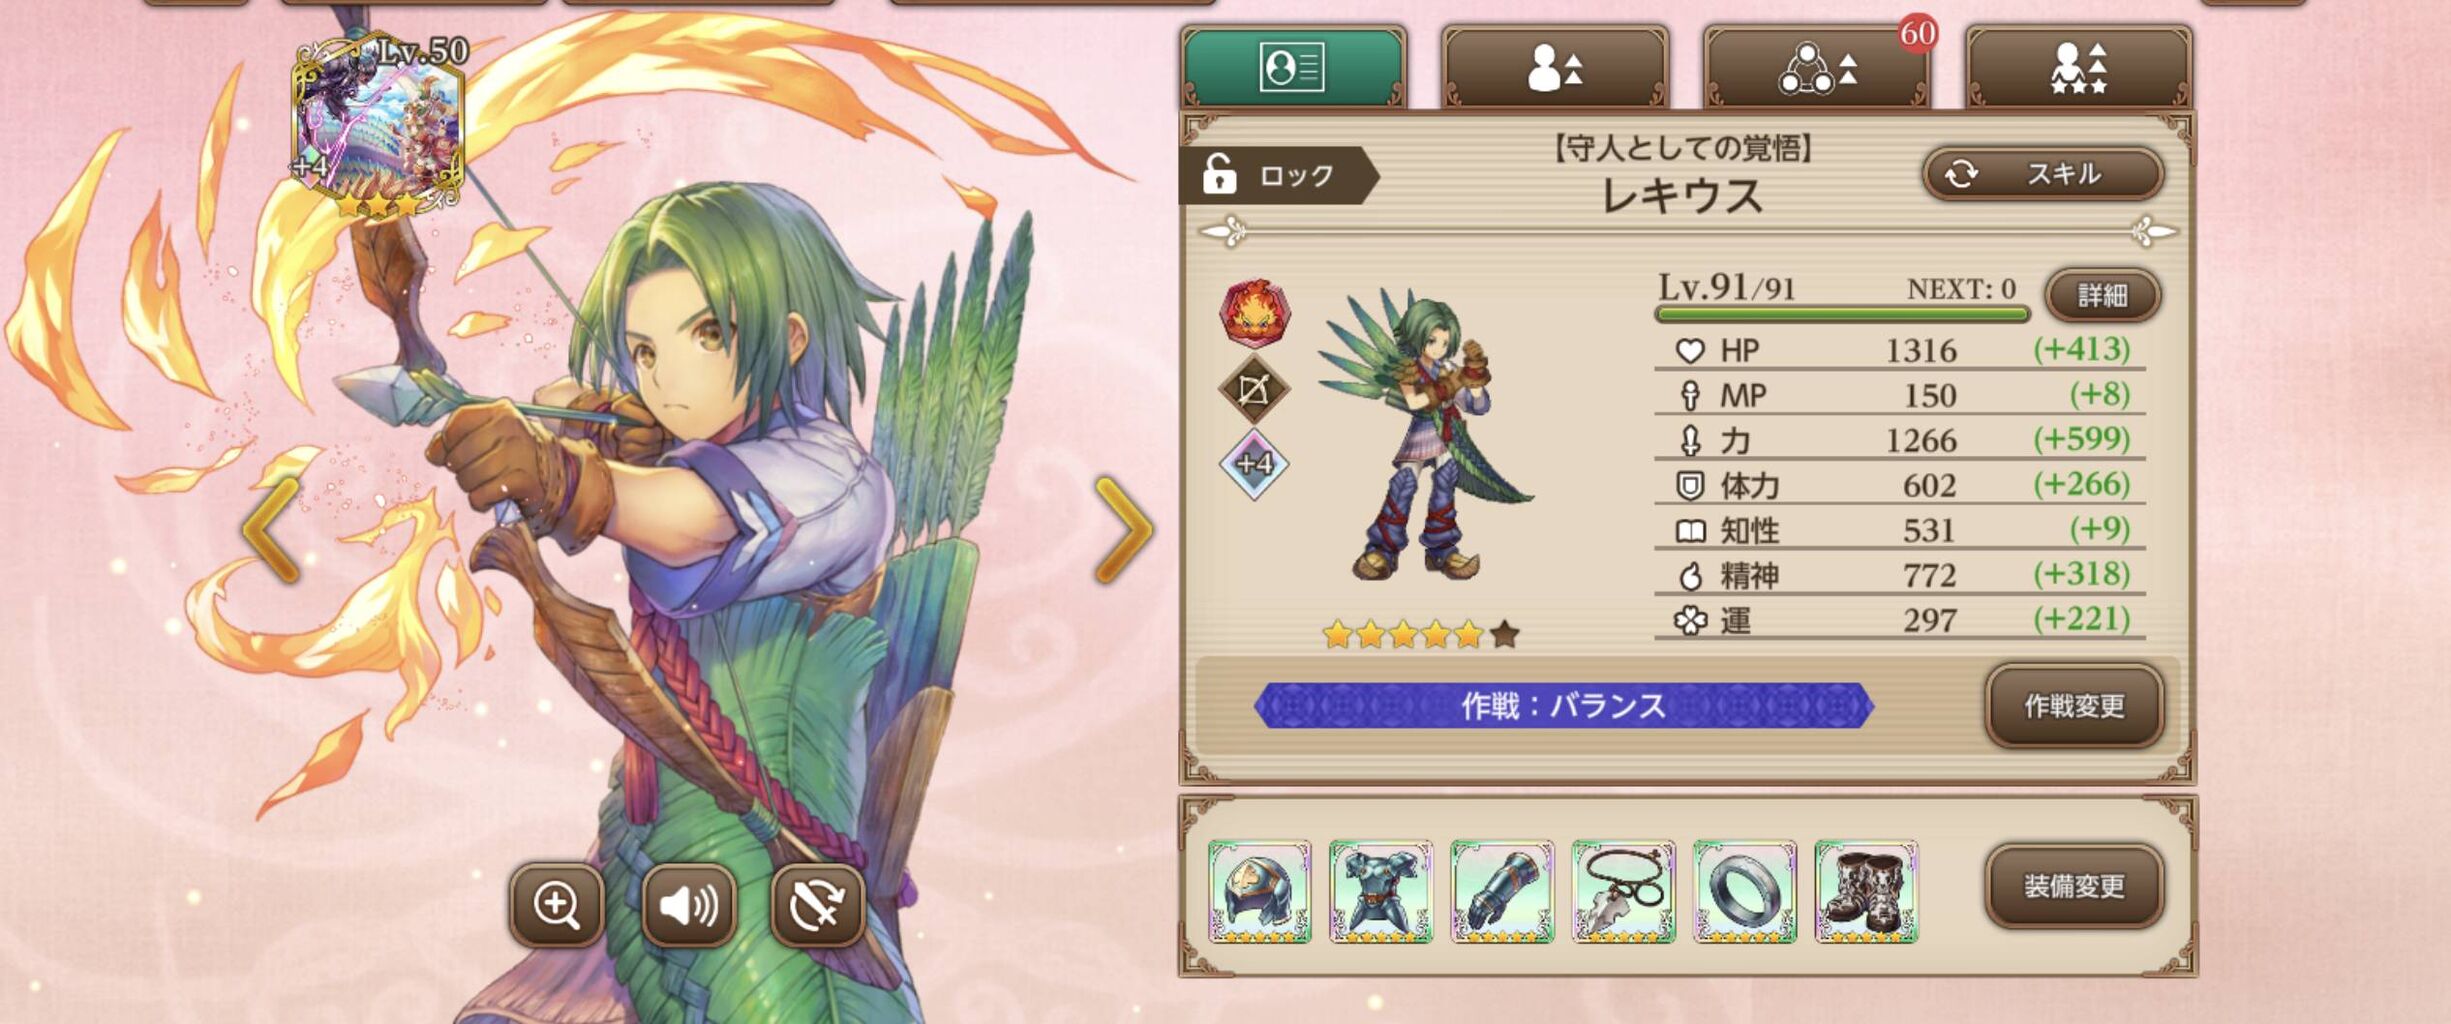
Task: Go to previous character with left arrow
Action: [x=272, y=529]
